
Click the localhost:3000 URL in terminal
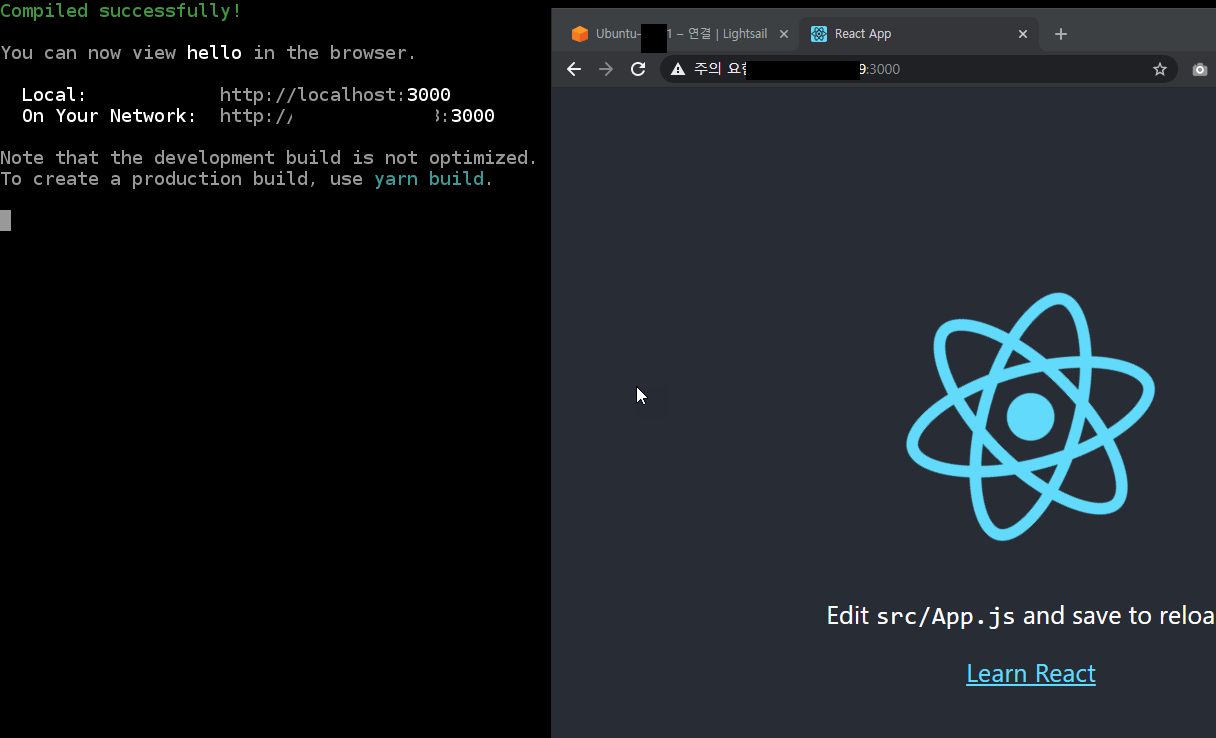point(335,95)
